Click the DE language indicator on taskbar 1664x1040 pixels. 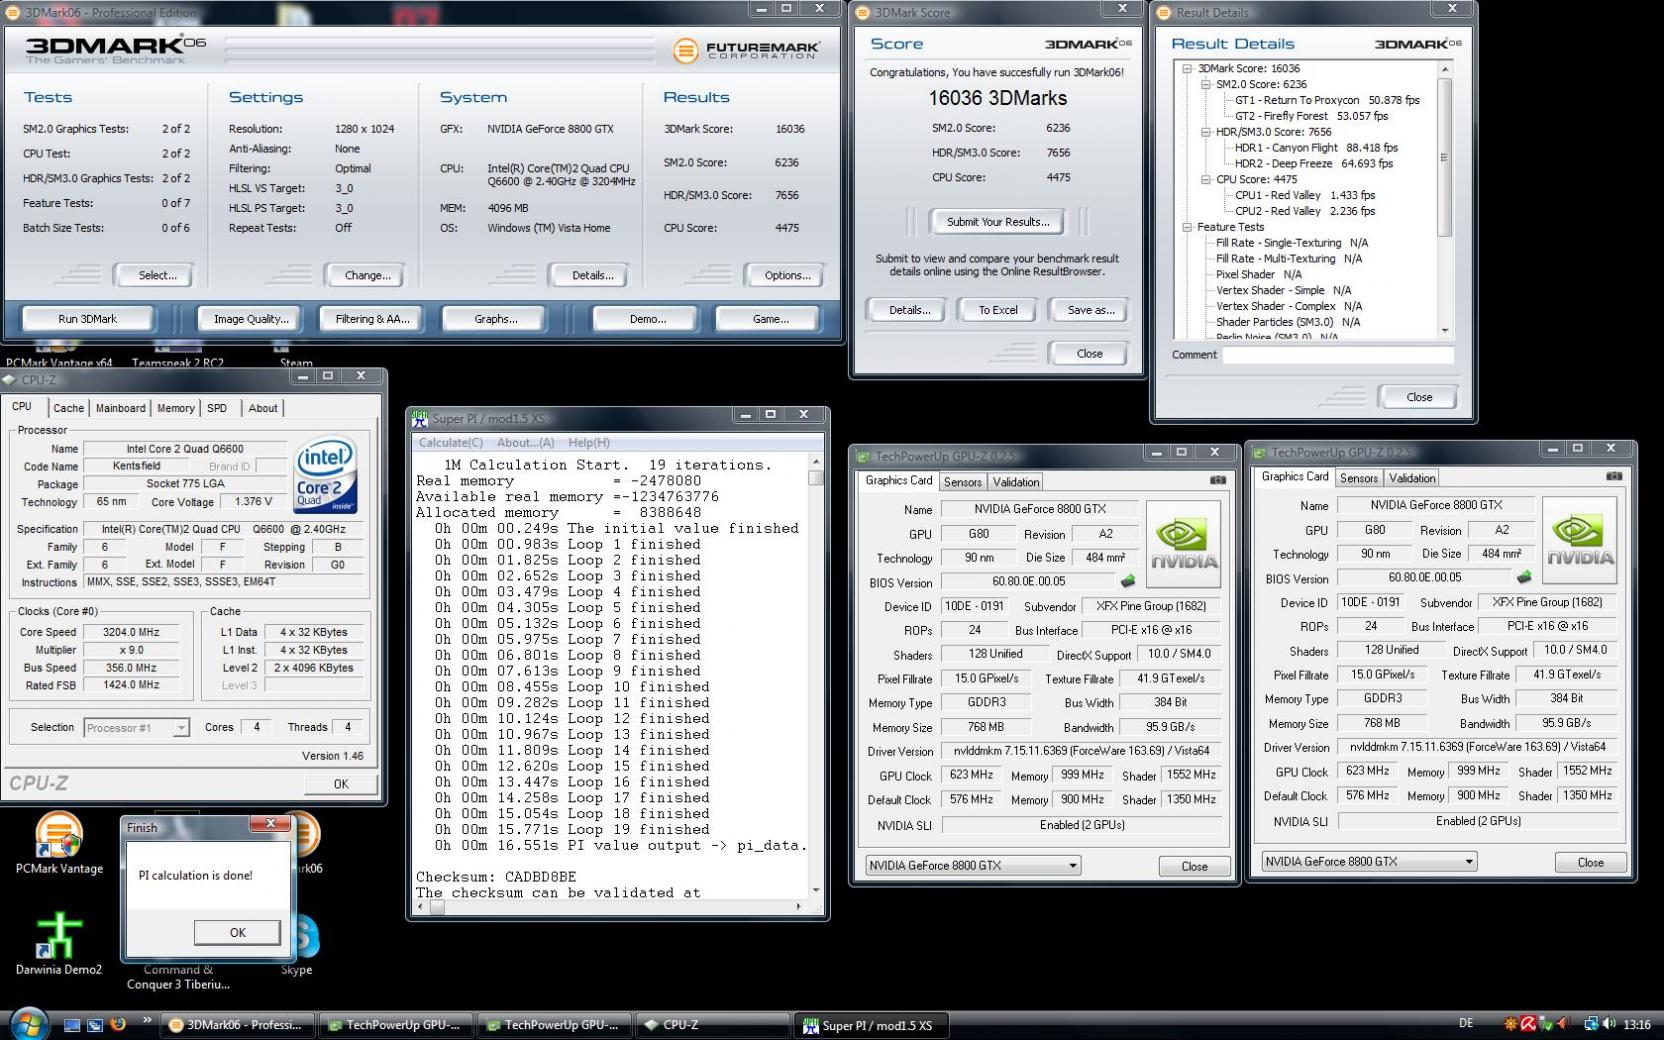coord(1466,1023)
